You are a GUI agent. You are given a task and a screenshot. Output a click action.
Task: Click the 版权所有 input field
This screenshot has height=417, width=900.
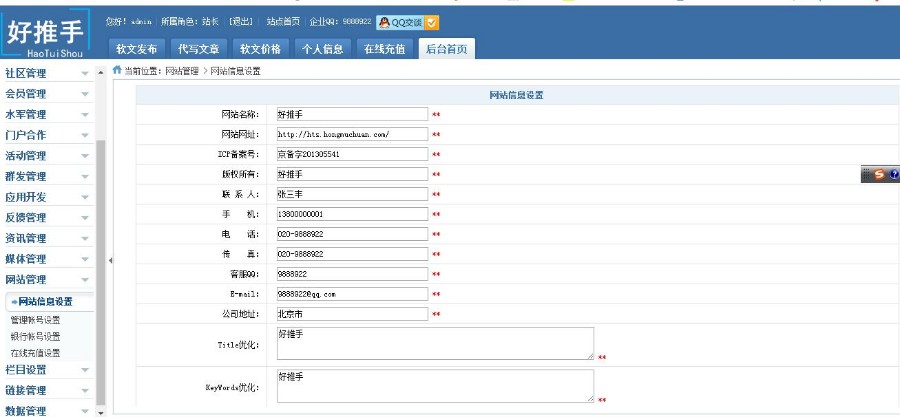pos(352,174)
